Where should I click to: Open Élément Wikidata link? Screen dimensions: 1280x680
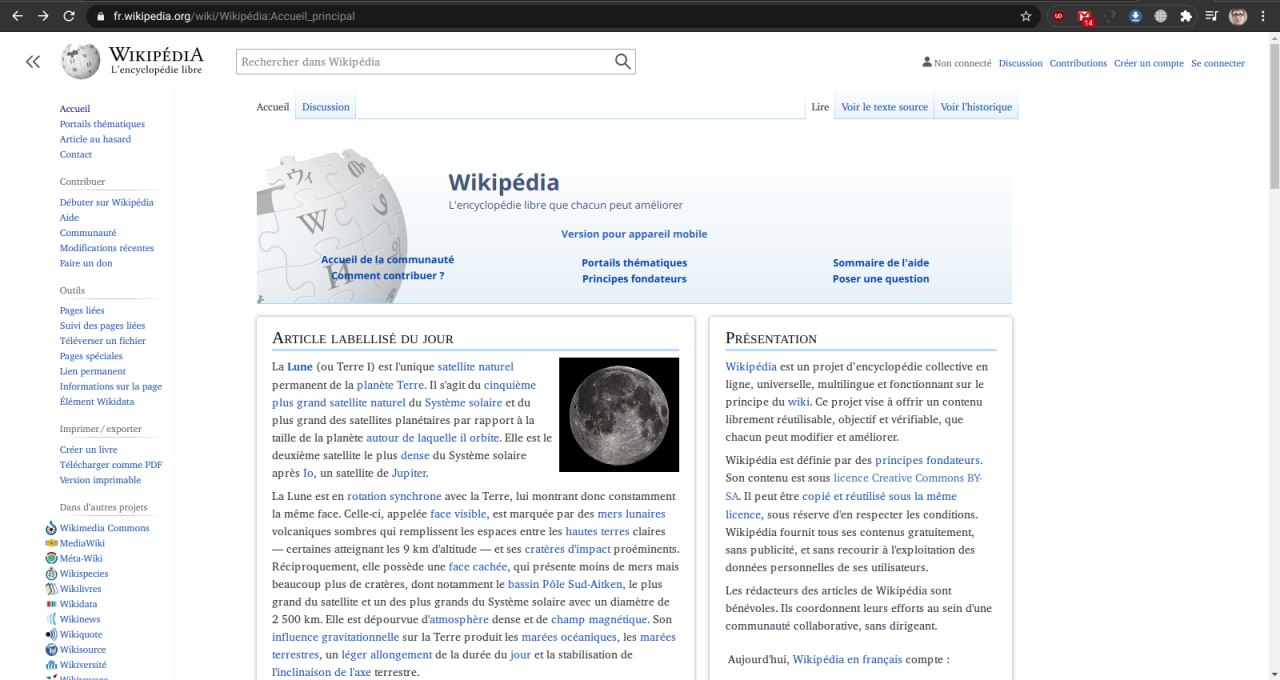[96, 401]
